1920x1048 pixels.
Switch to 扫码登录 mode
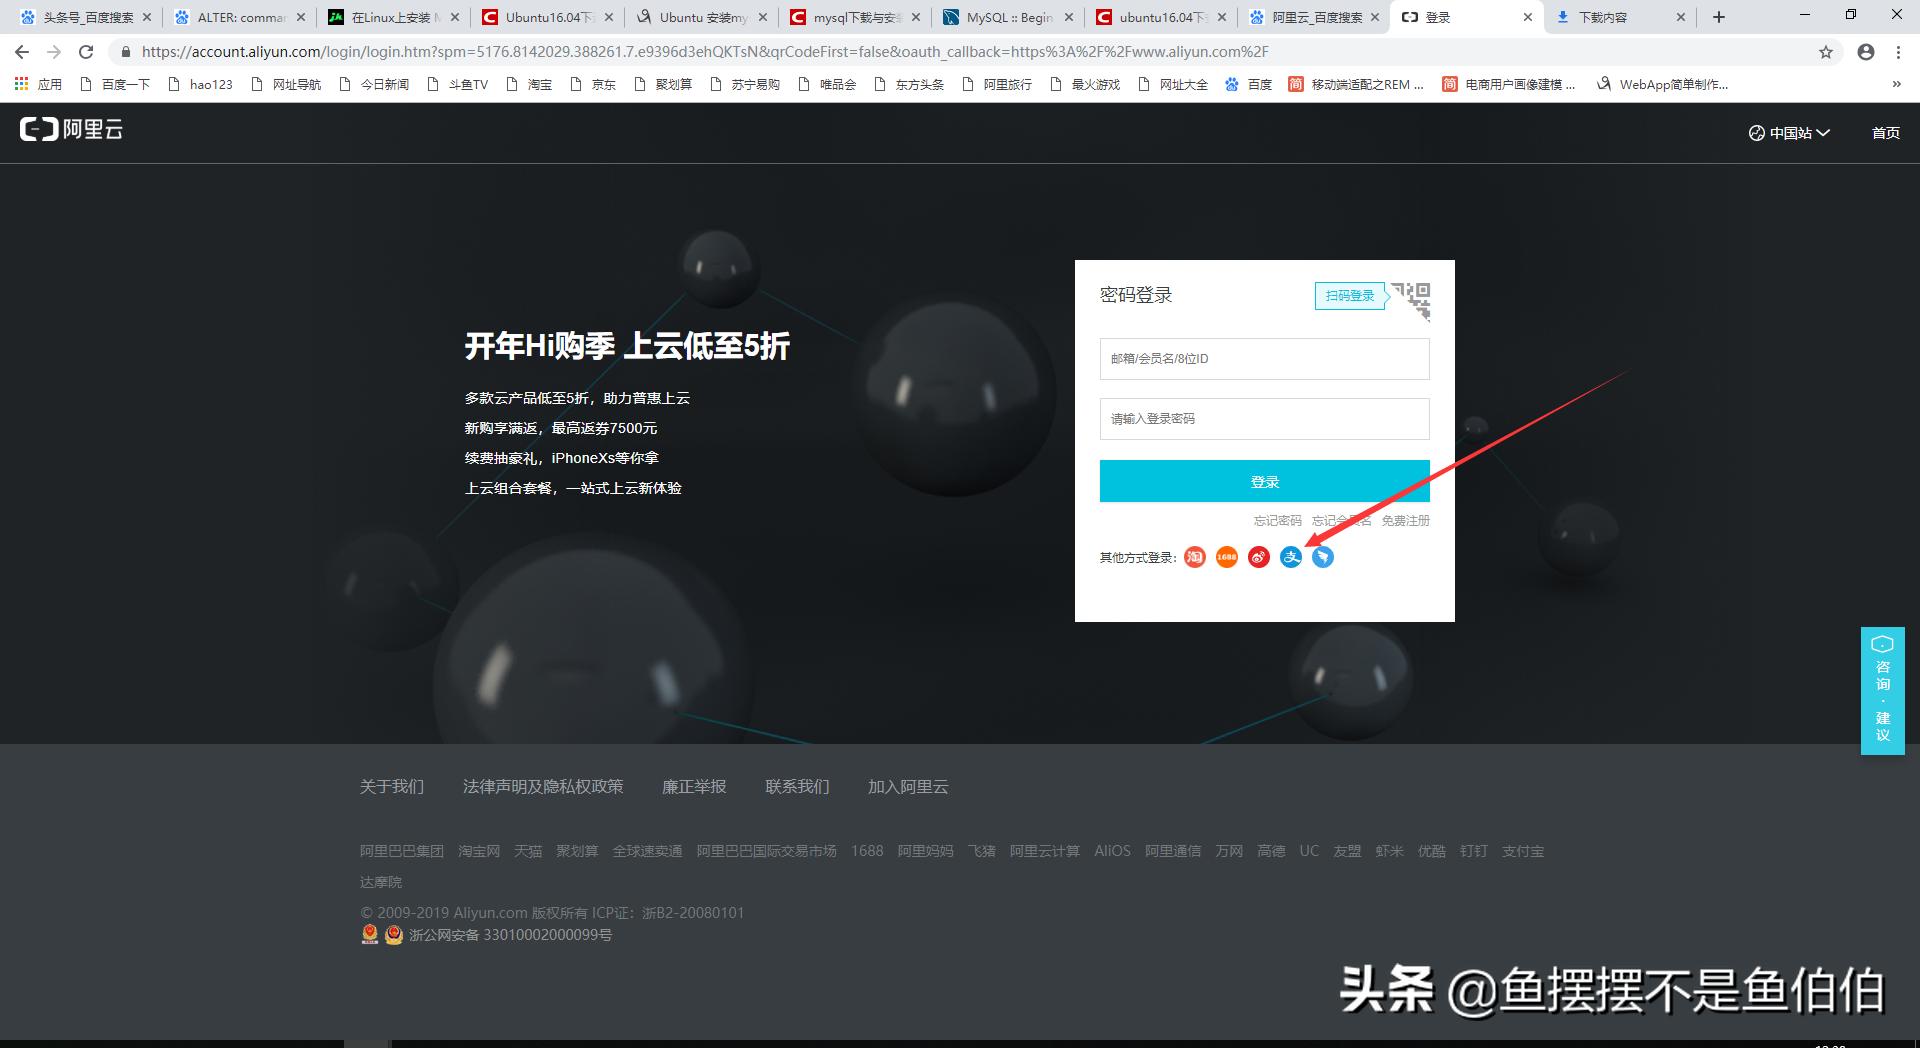click(x=1349, y=296)
